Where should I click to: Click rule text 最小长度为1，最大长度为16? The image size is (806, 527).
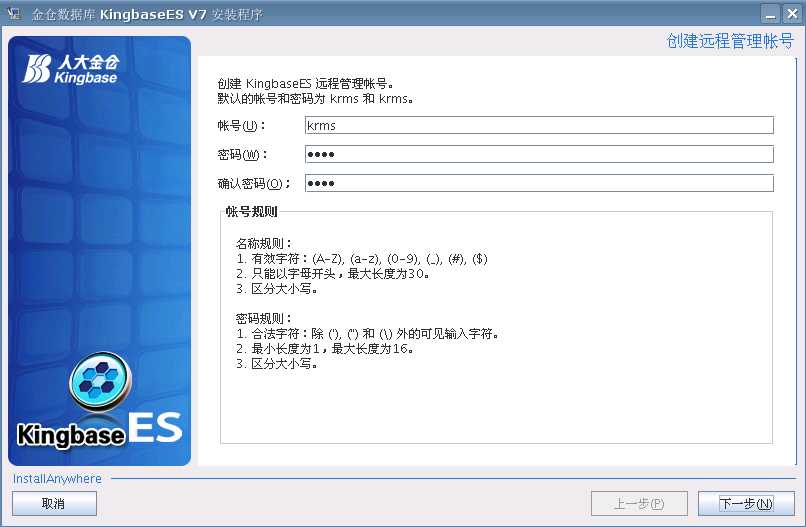coord(325,349)
